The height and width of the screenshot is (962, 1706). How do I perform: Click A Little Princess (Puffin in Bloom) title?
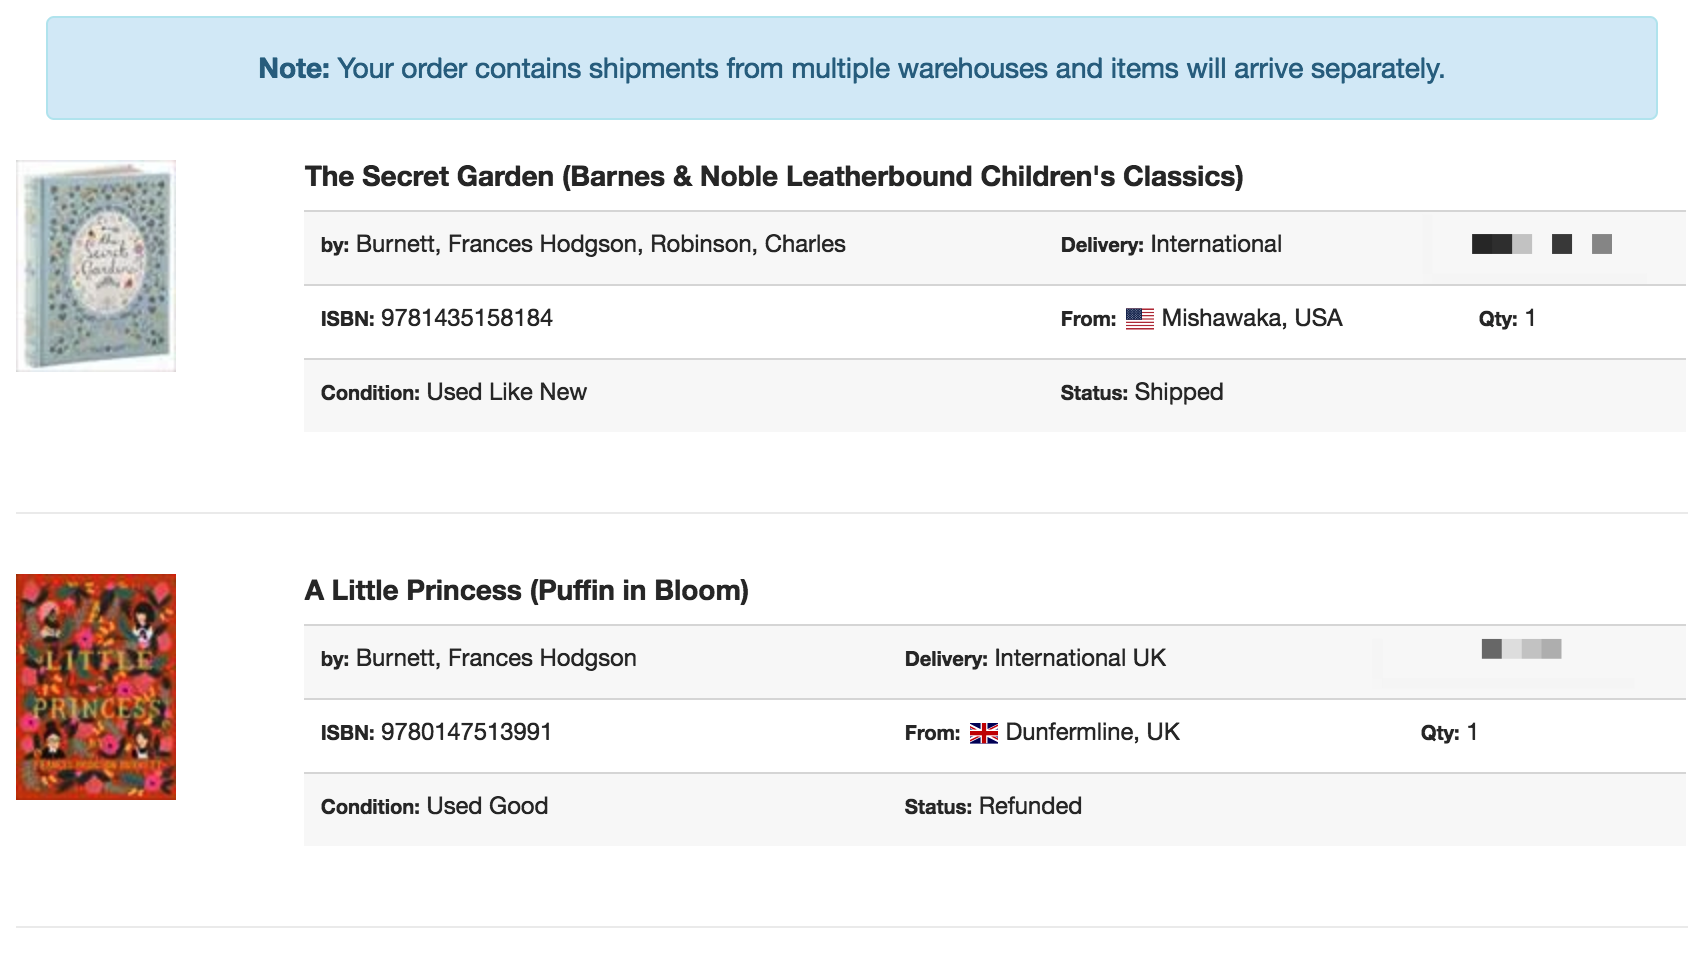[x=526, y=591]
